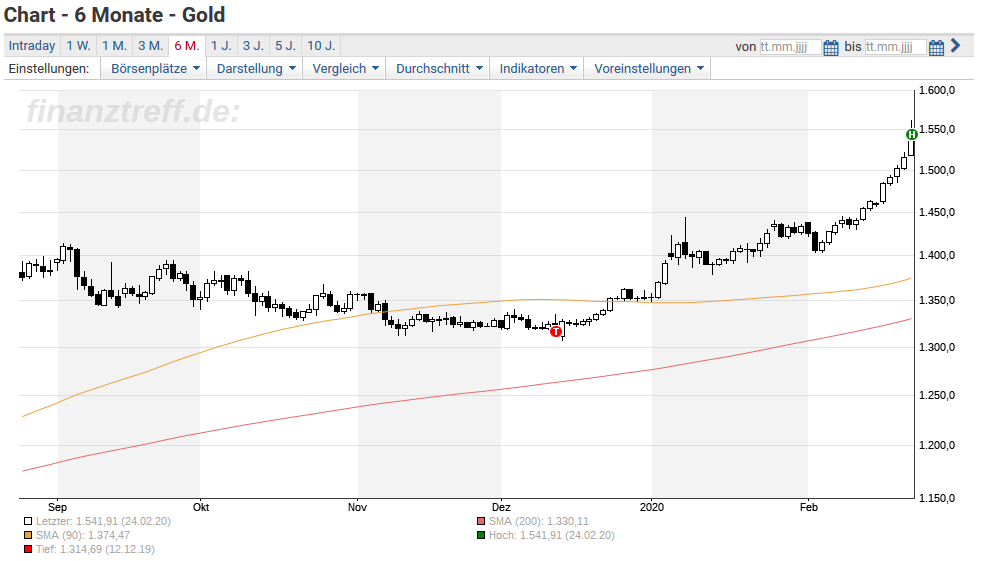
Task: Click the green Hoch legend swatch
Action: coord(481,535)
